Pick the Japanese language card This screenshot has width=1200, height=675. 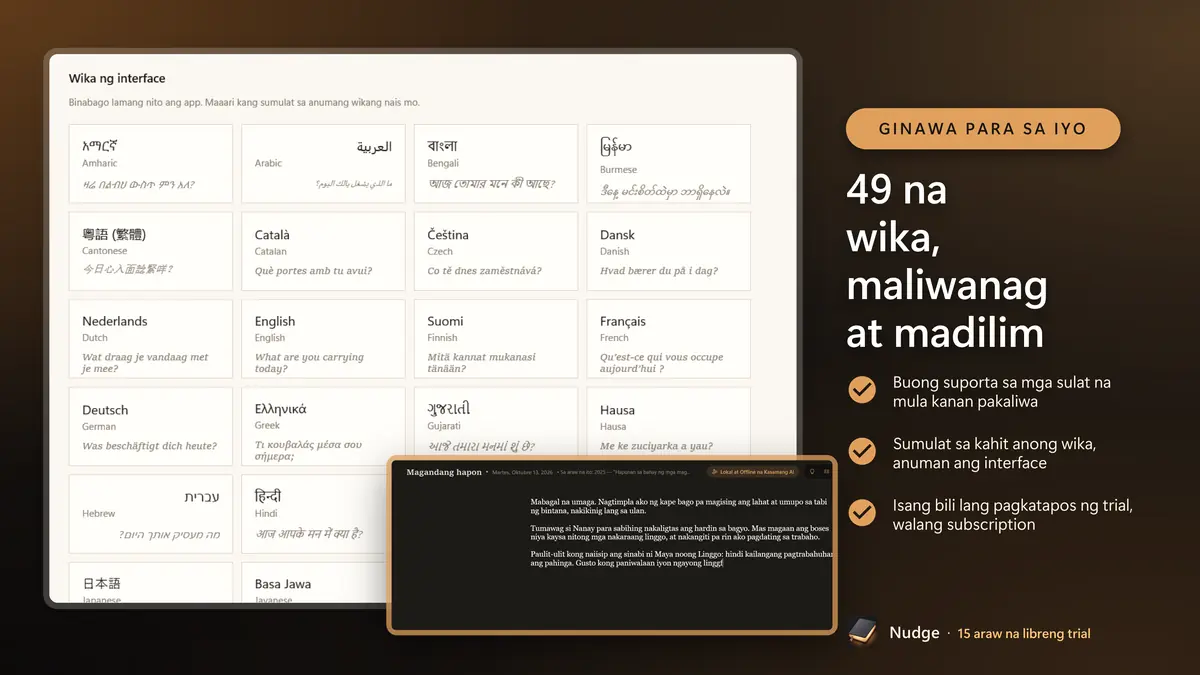(151, 583)
